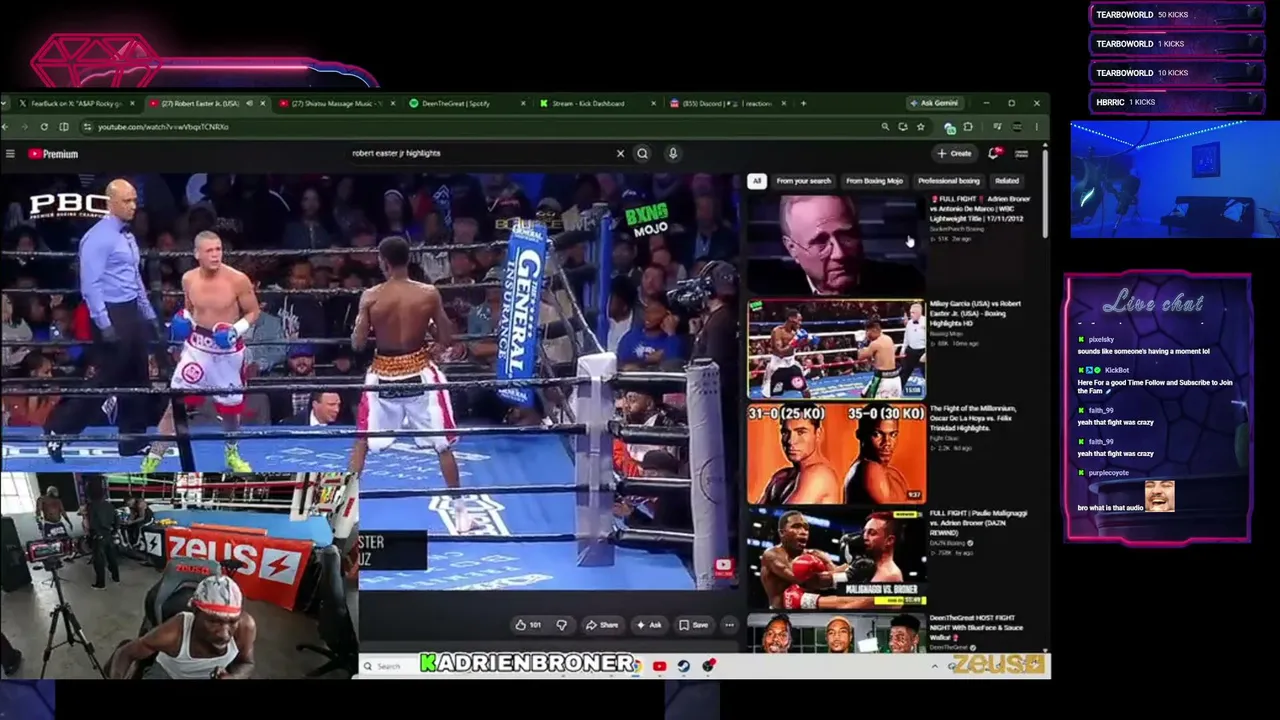Open Chrome's three-dot menu
The height and width of the screenshot is (720, 1280).
pyautogui.click(x=1037, y=127)
